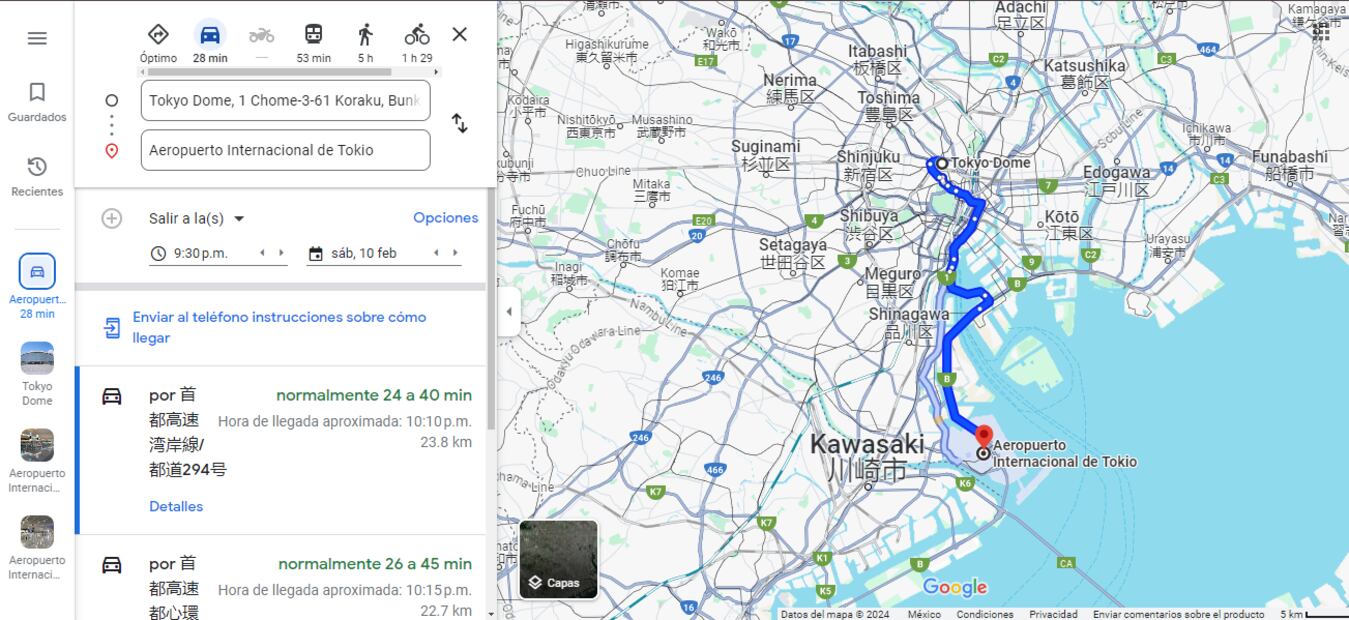Switch to walking directions
The height and width of the screenshot is (620, 1349).
pos(365,35)
